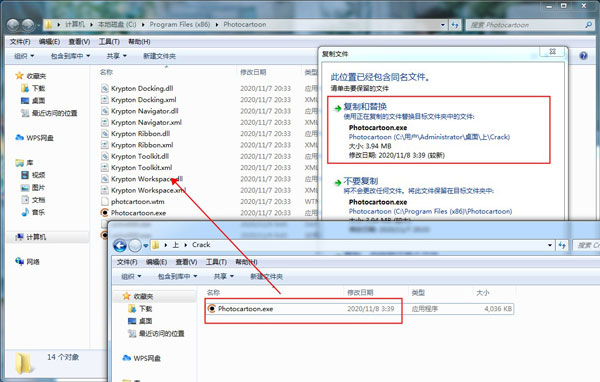Image resolution: width=600 pixels, height=382 pixels.
Task: Open WPS网盘 in Photocartoon window sidebar
Action: pyautogui.click(x=34, y=138)
